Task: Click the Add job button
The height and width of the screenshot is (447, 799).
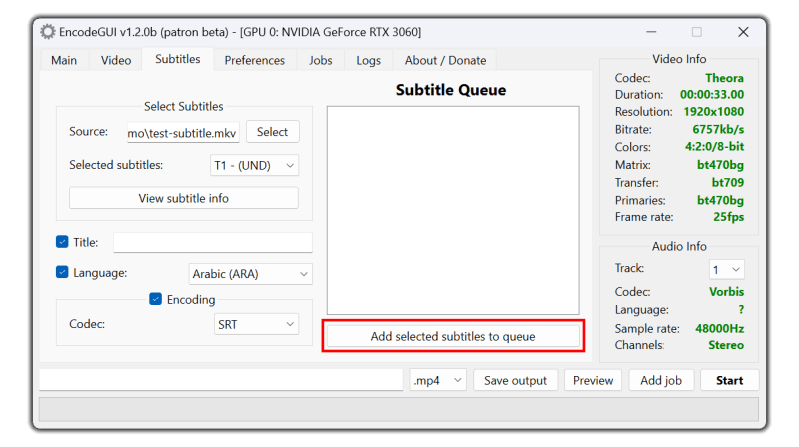Action: [x=661, y=380]
